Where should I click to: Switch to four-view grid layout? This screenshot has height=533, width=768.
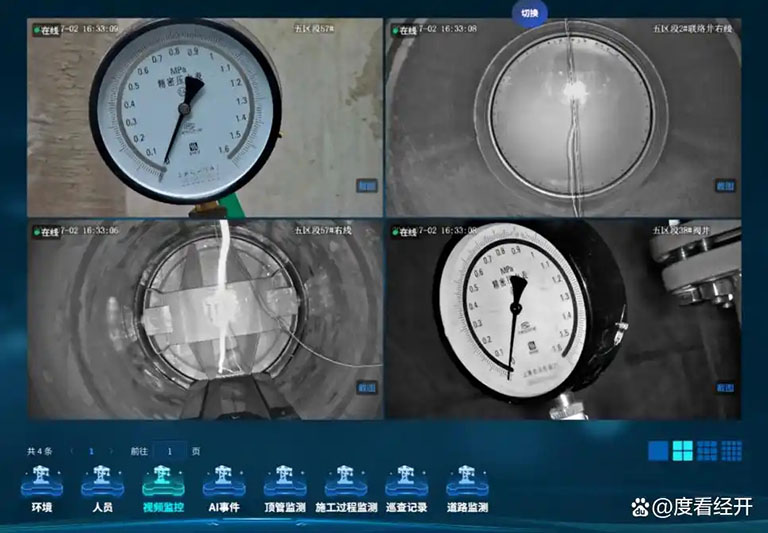click(683, 451)
